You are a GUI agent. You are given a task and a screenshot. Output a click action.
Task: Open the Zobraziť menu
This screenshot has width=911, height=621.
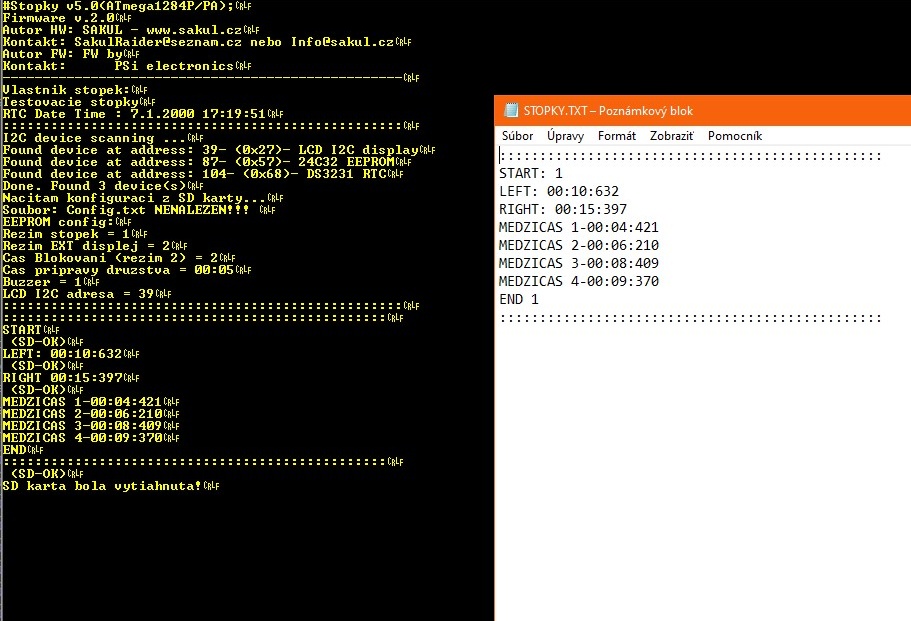(x=671, y=136)
